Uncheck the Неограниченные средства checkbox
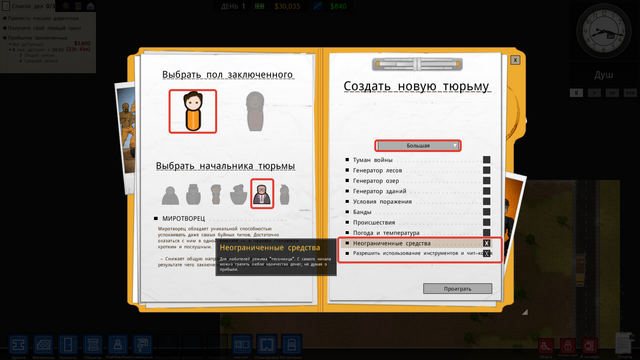Screen dimensions: 640x360 487,243
